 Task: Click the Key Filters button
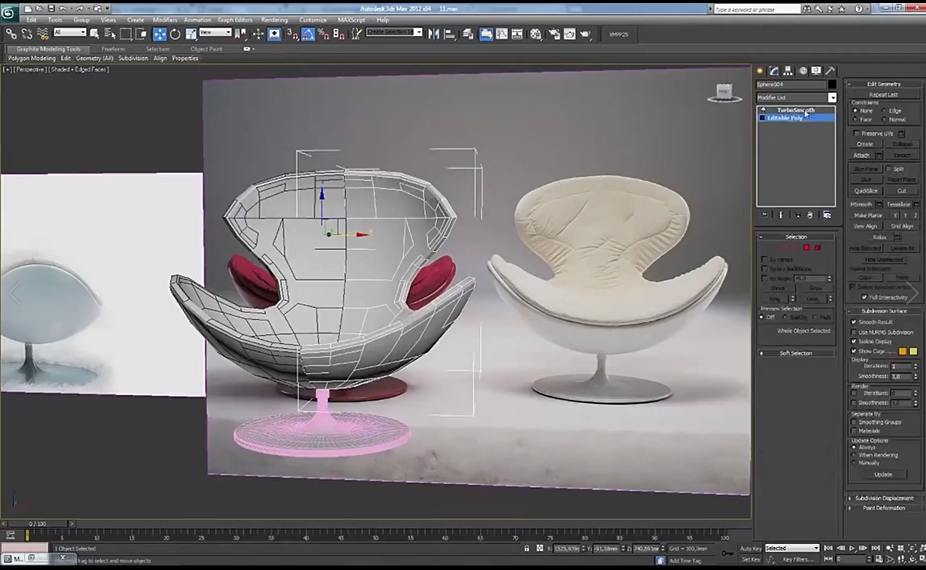(x=797, y=559)
